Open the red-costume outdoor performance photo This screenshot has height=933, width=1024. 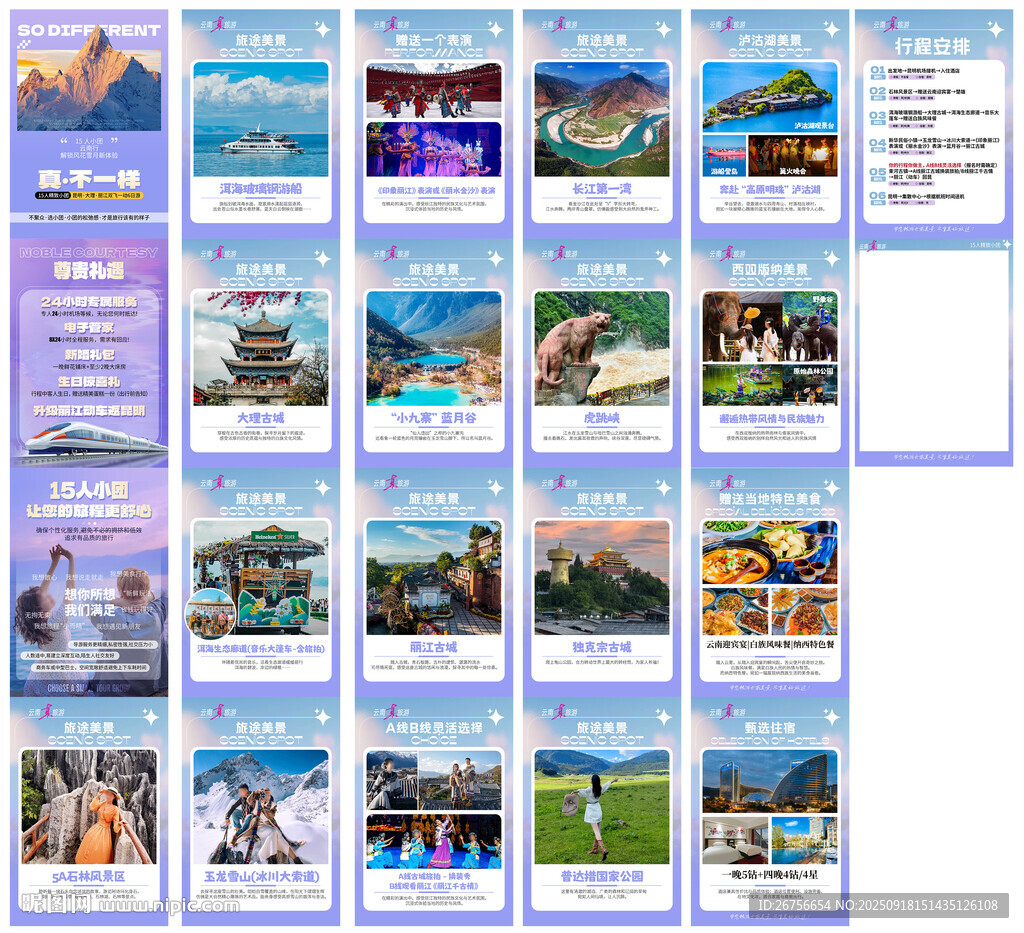coord(434,90)
